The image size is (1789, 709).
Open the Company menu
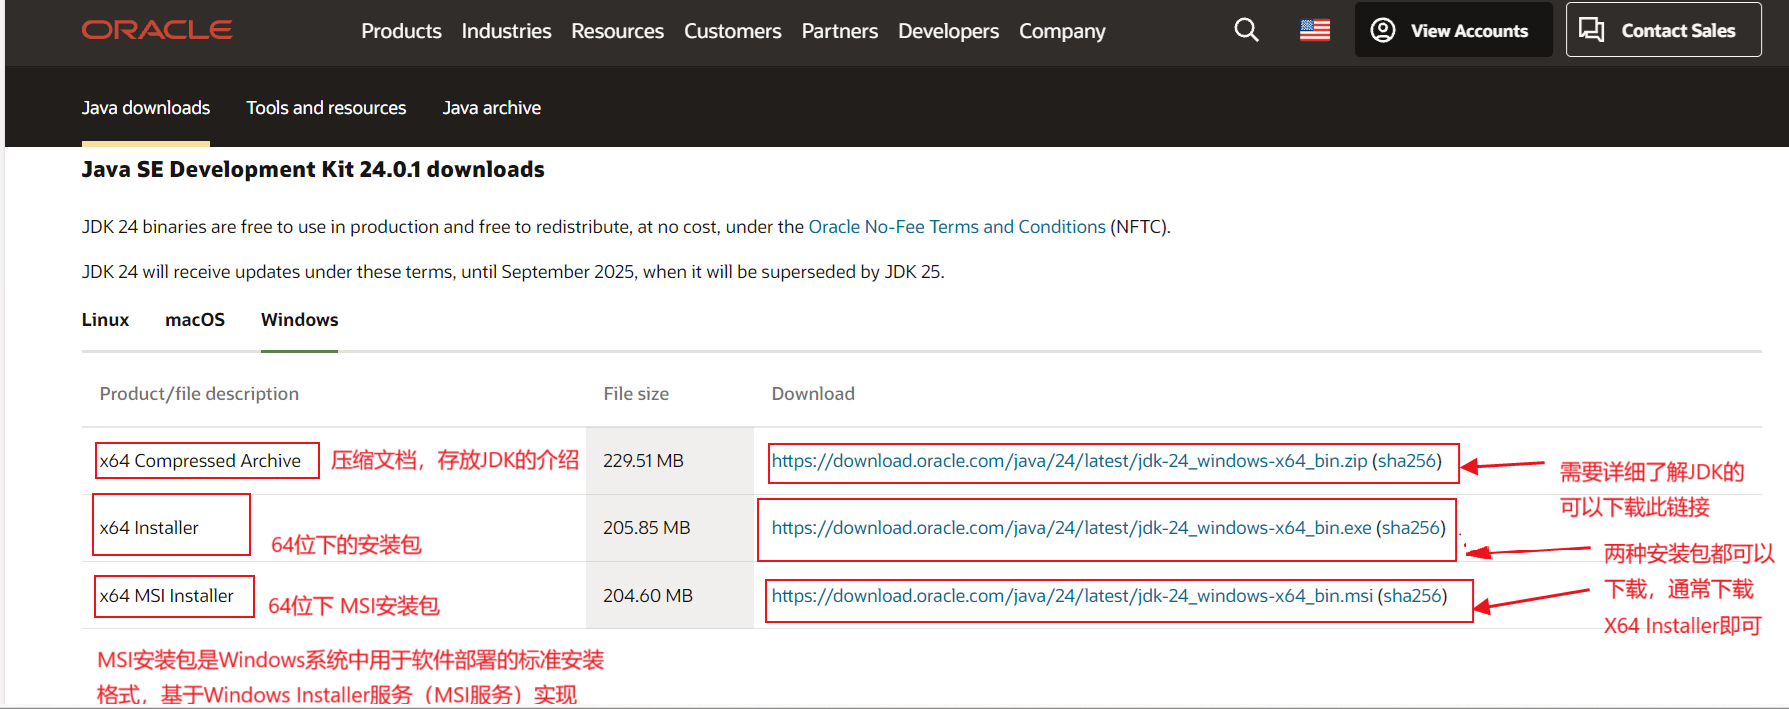(x=1062, y=31)
